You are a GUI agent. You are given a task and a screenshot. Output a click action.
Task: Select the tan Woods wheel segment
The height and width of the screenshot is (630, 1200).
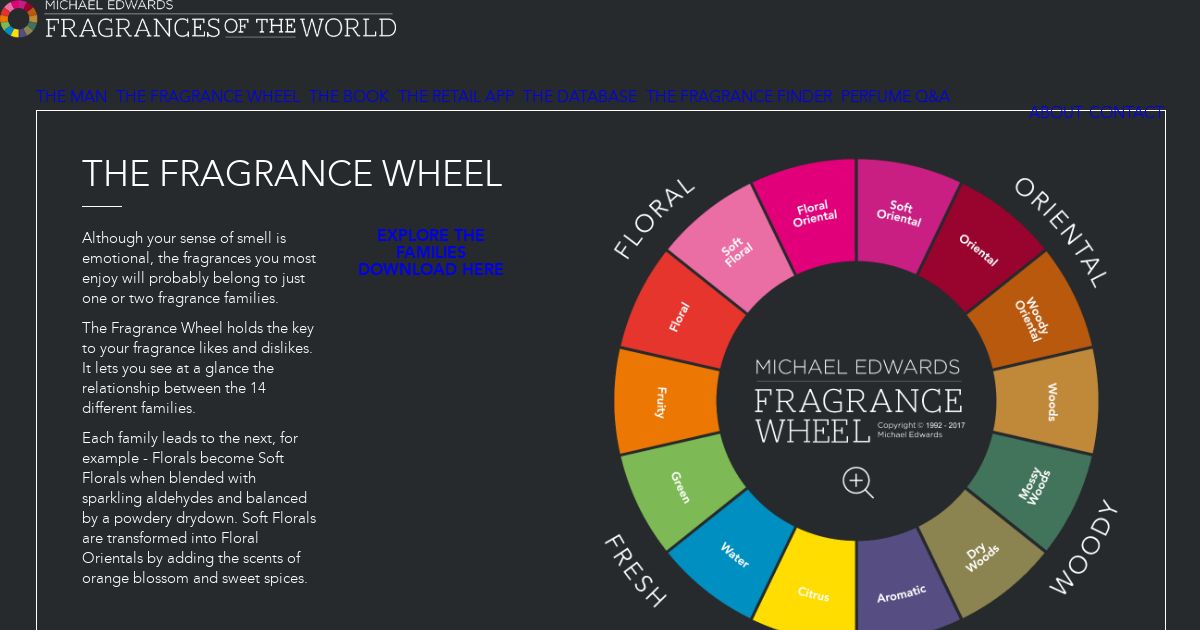click(1048, 401)
